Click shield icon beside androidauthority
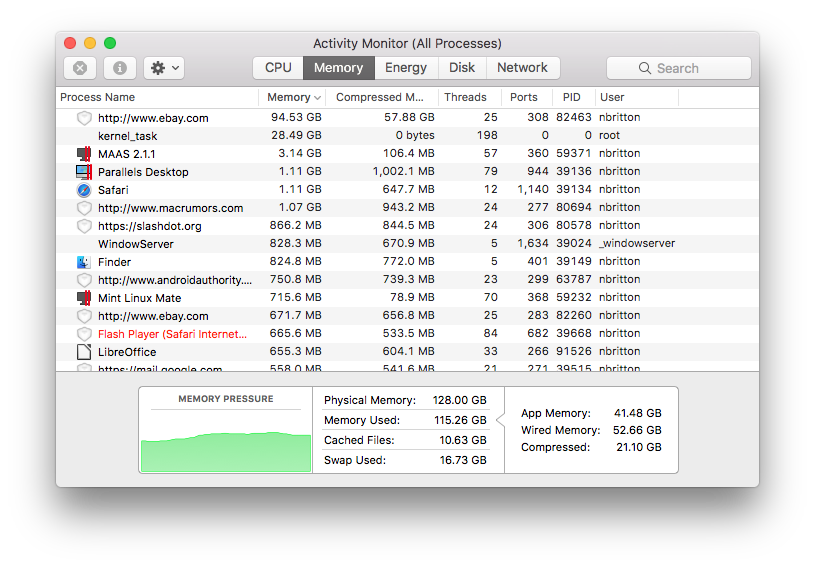Viewport: 815px width, 567px height. [84, 280]
